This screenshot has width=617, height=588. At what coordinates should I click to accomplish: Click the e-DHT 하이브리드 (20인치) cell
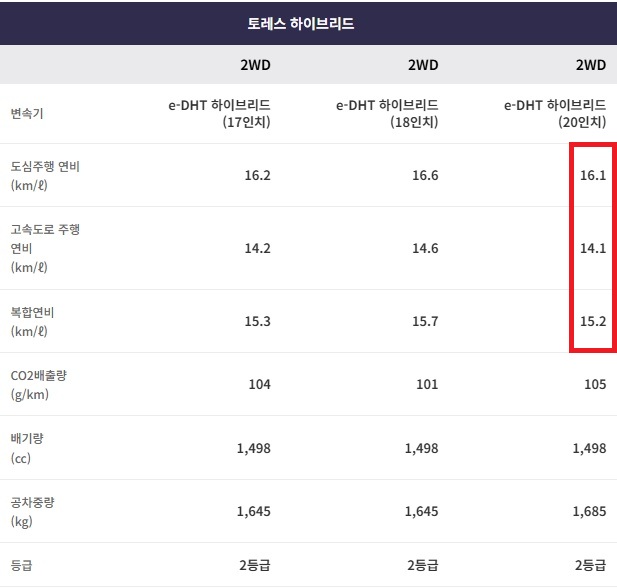pos(555,113)
